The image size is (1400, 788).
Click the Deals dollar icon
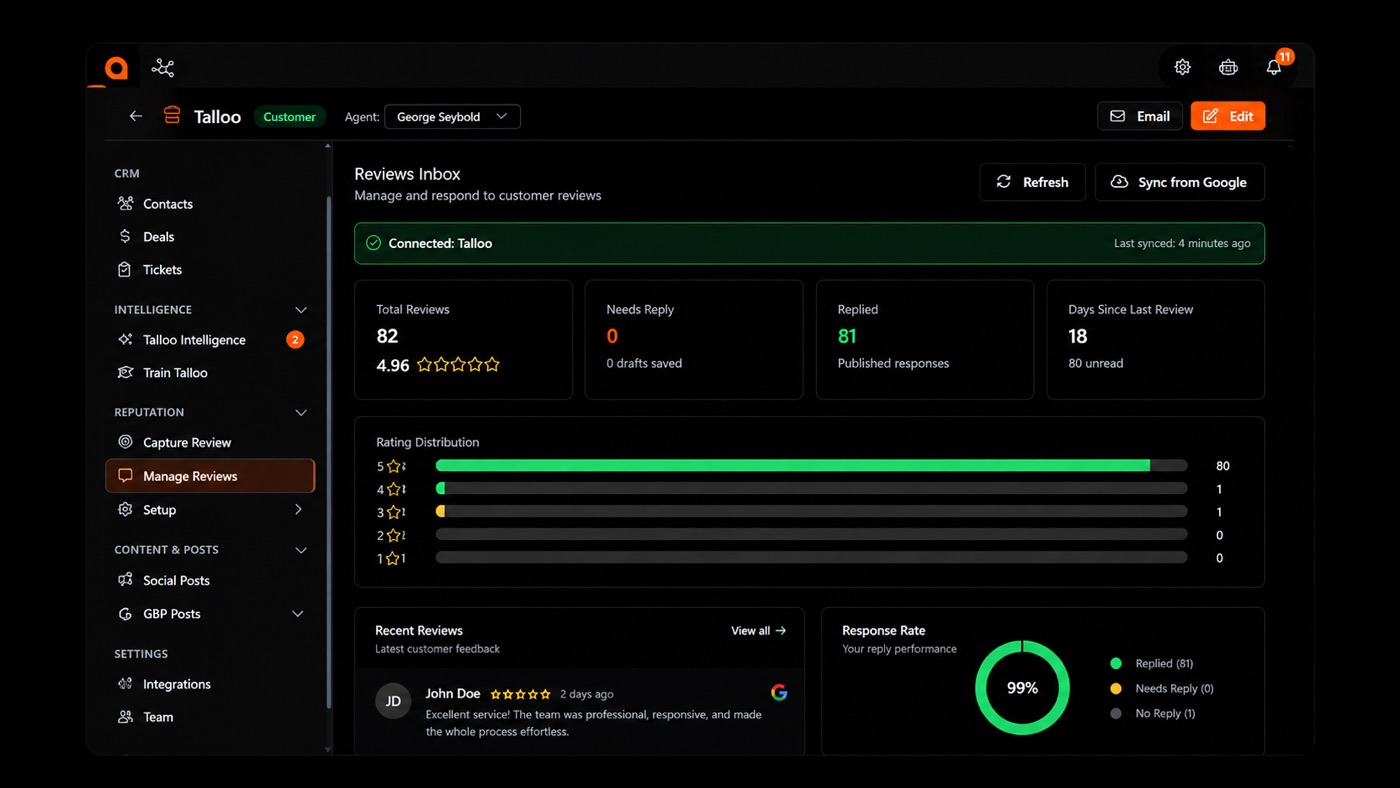[x=125, y=237]
